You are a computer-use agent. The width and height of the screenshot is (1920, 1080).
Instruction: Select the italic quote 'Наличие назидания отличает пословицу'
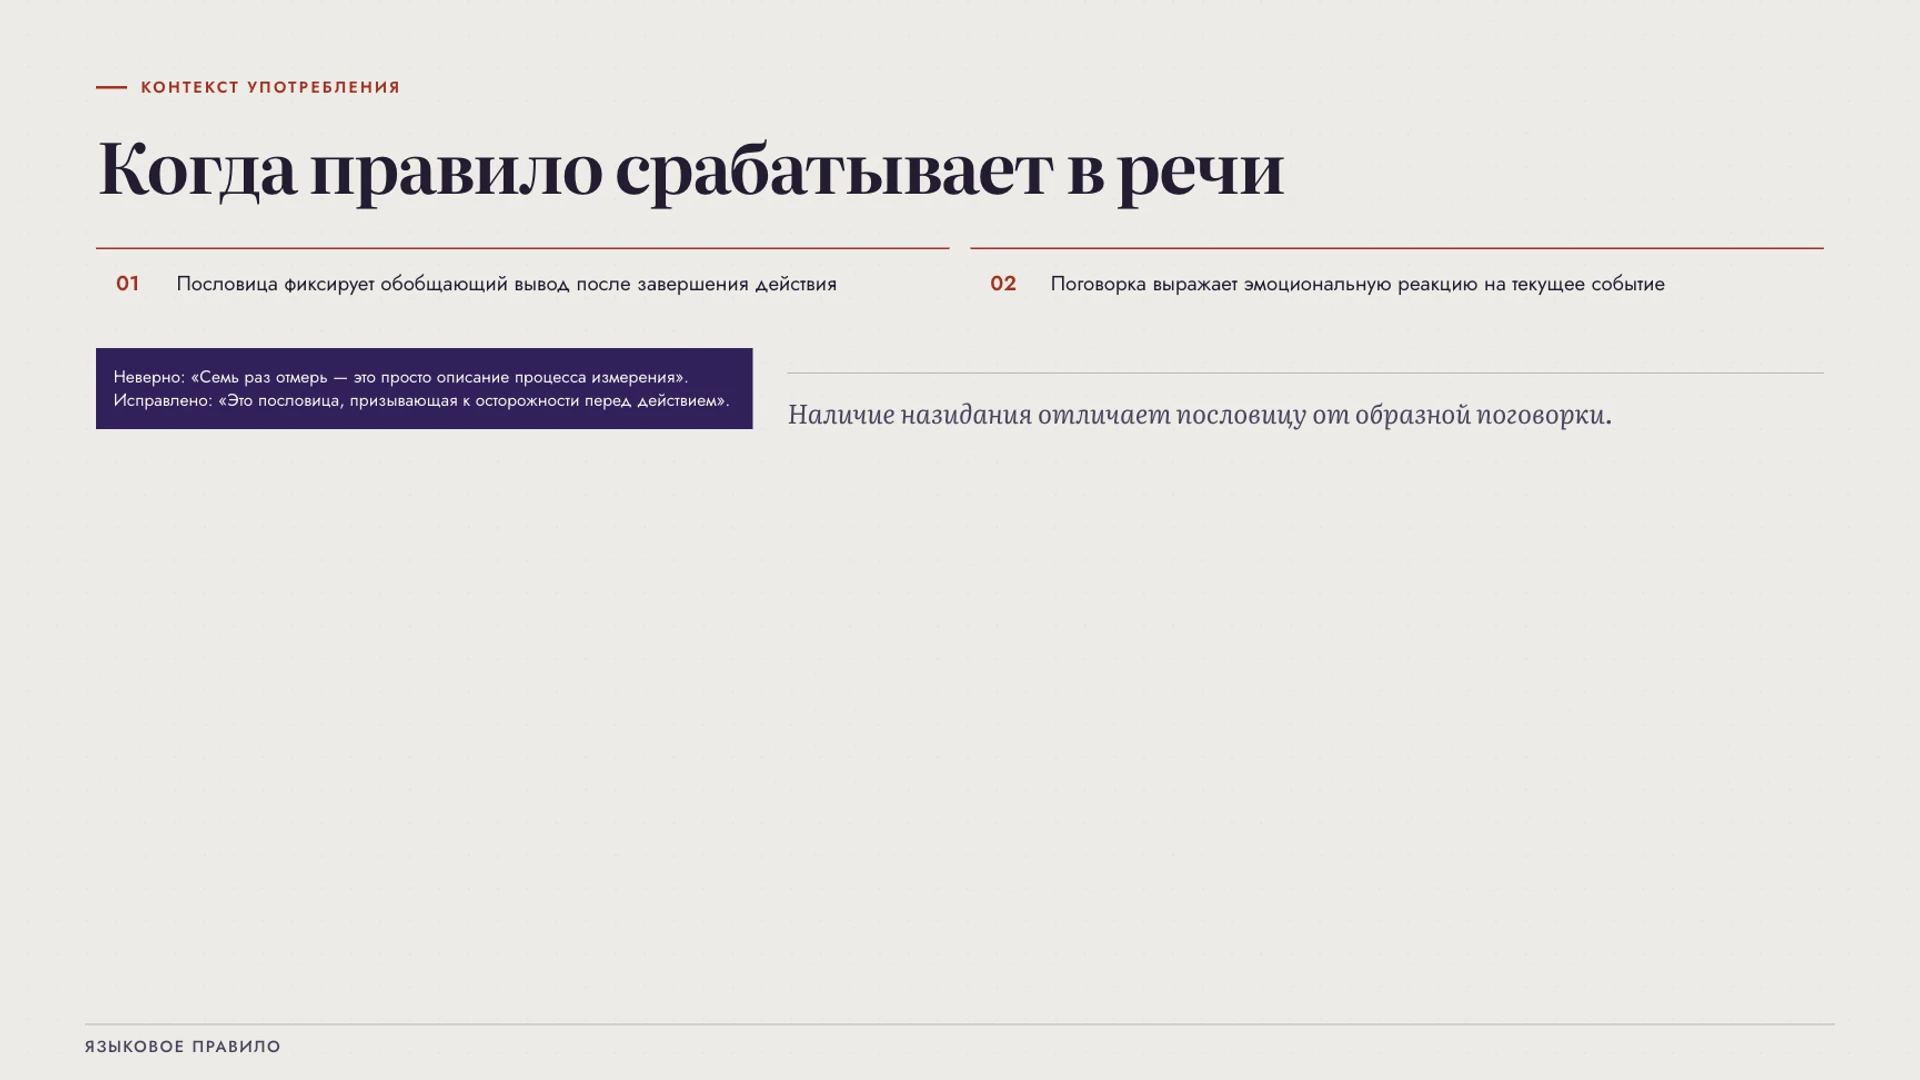pos(1199,414)
